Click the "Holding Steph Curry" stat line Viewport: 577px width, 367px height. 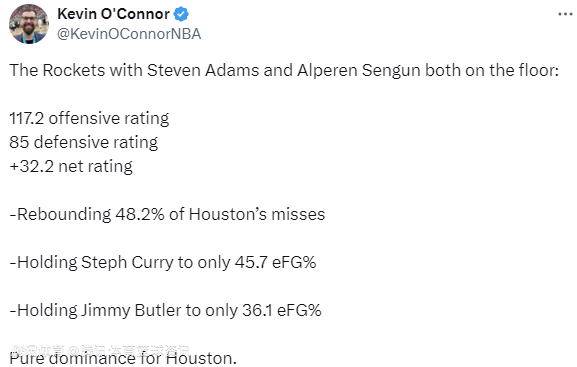(163, 262)
